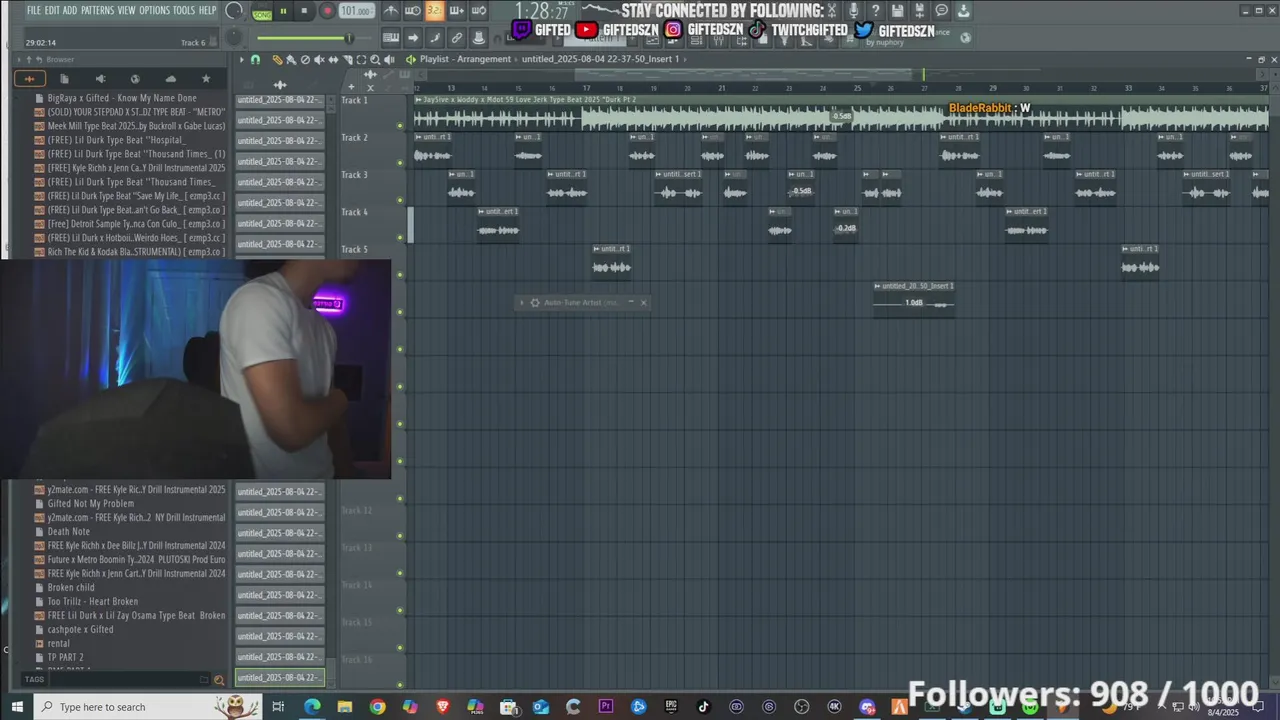Select 'BigRaya x Gifted - Know My Name Done'
Viewport: 1280px width, 720px height.
122,98
